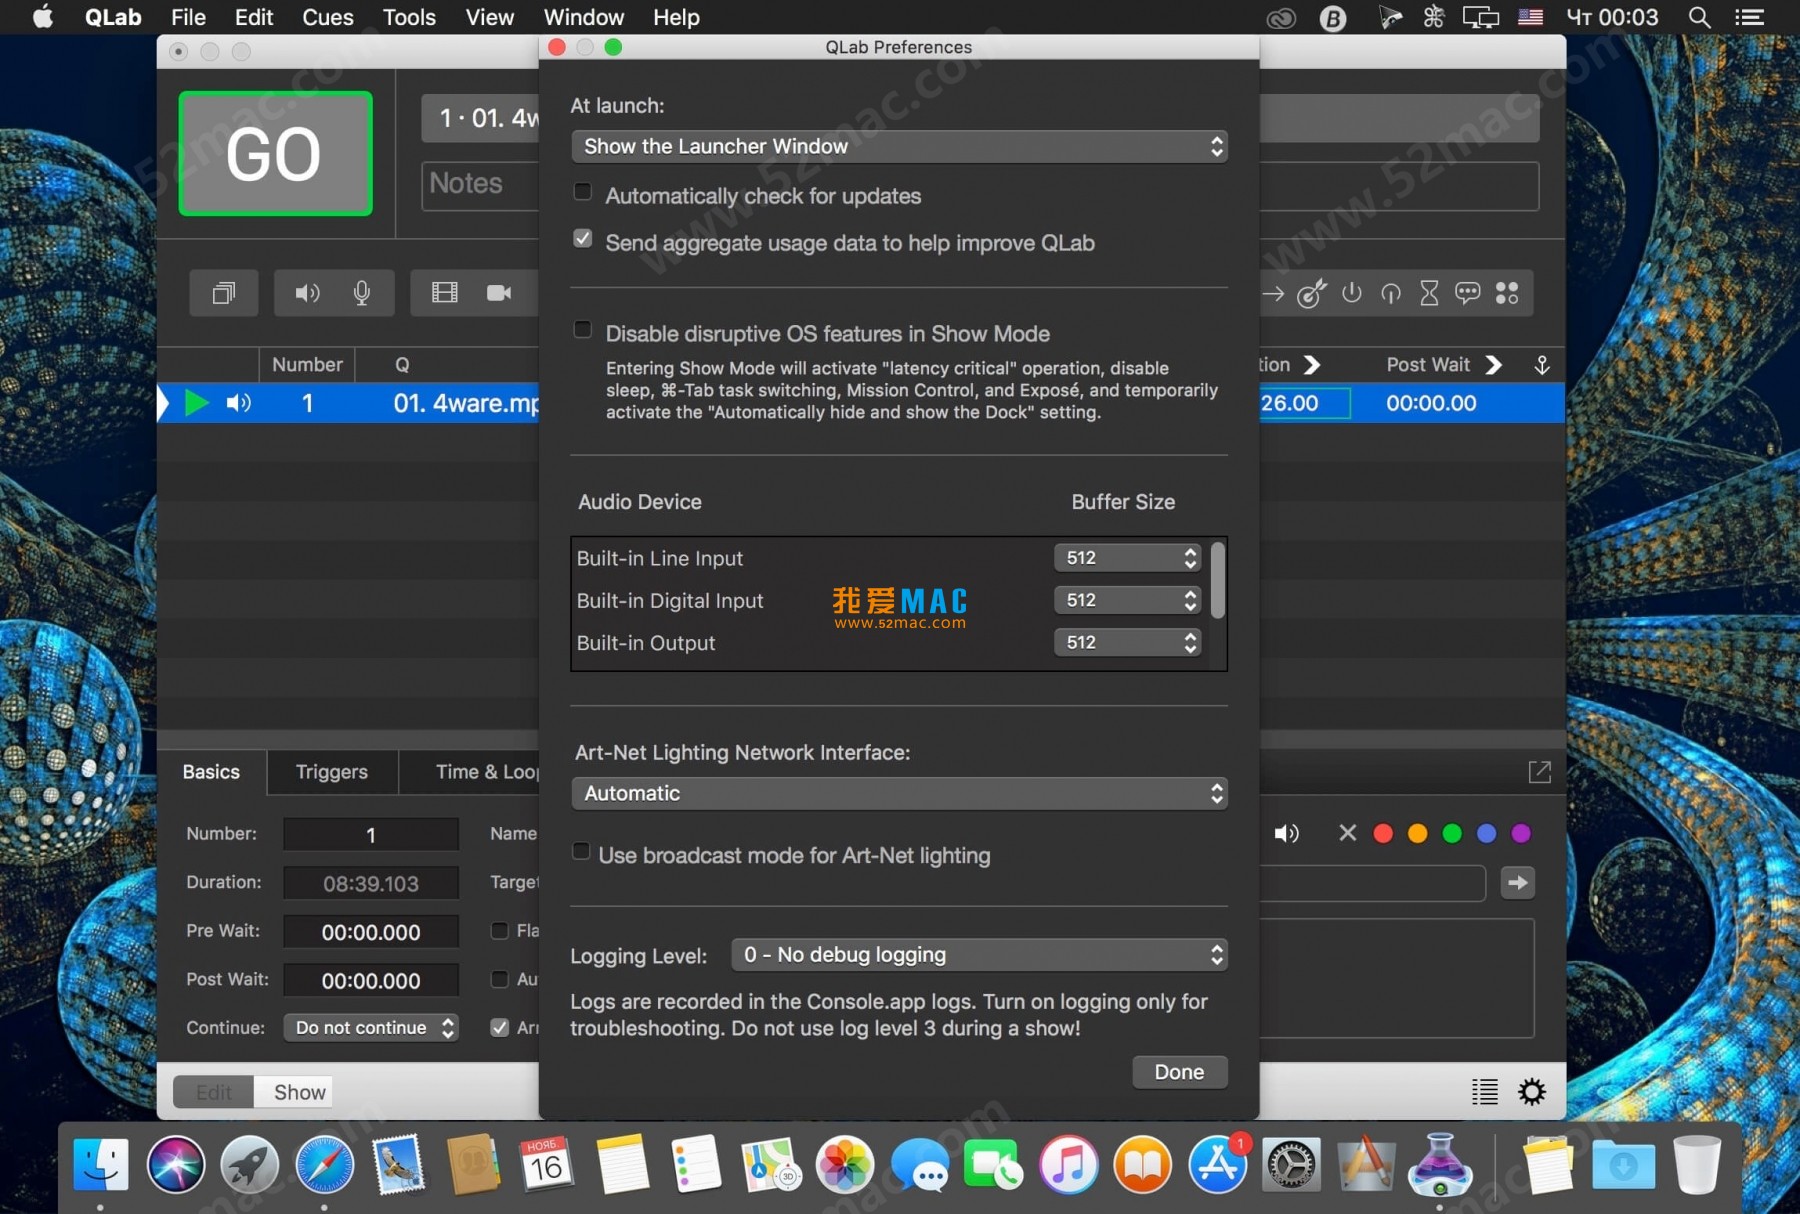This screenshot has width=1800, height=1214.
Task: Set cue color to orange
Action: (x=1418, y=833)
